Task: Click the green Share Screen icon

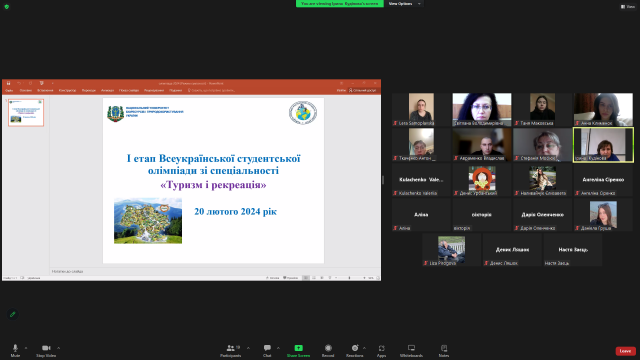Action: [x=298, y=348]
